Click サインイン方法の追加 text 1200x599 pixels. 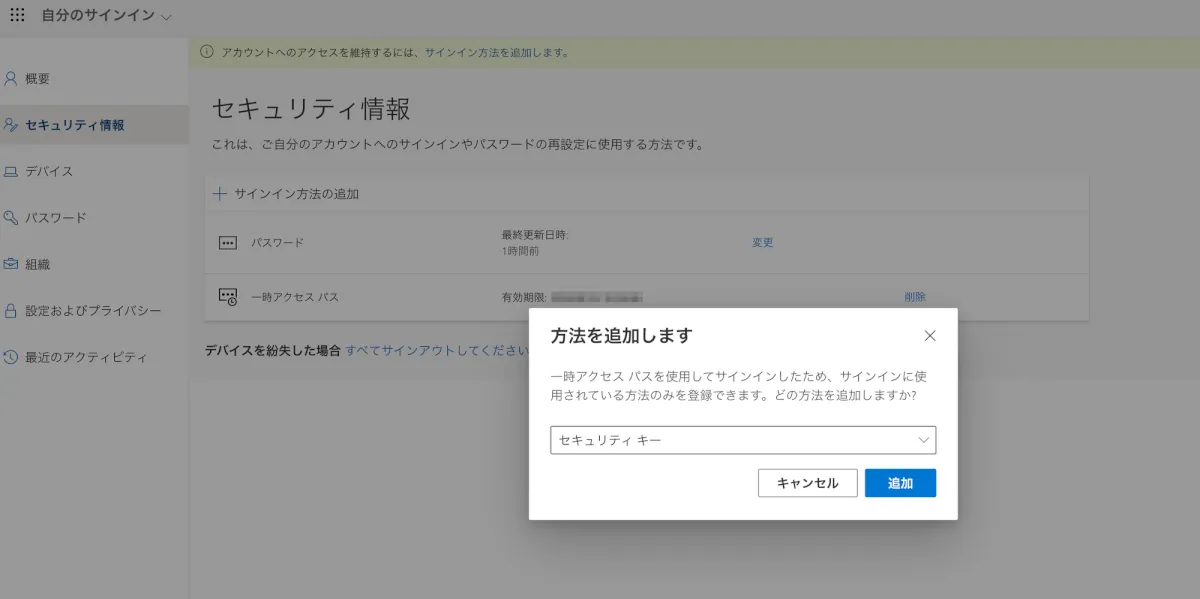point(296,194)
